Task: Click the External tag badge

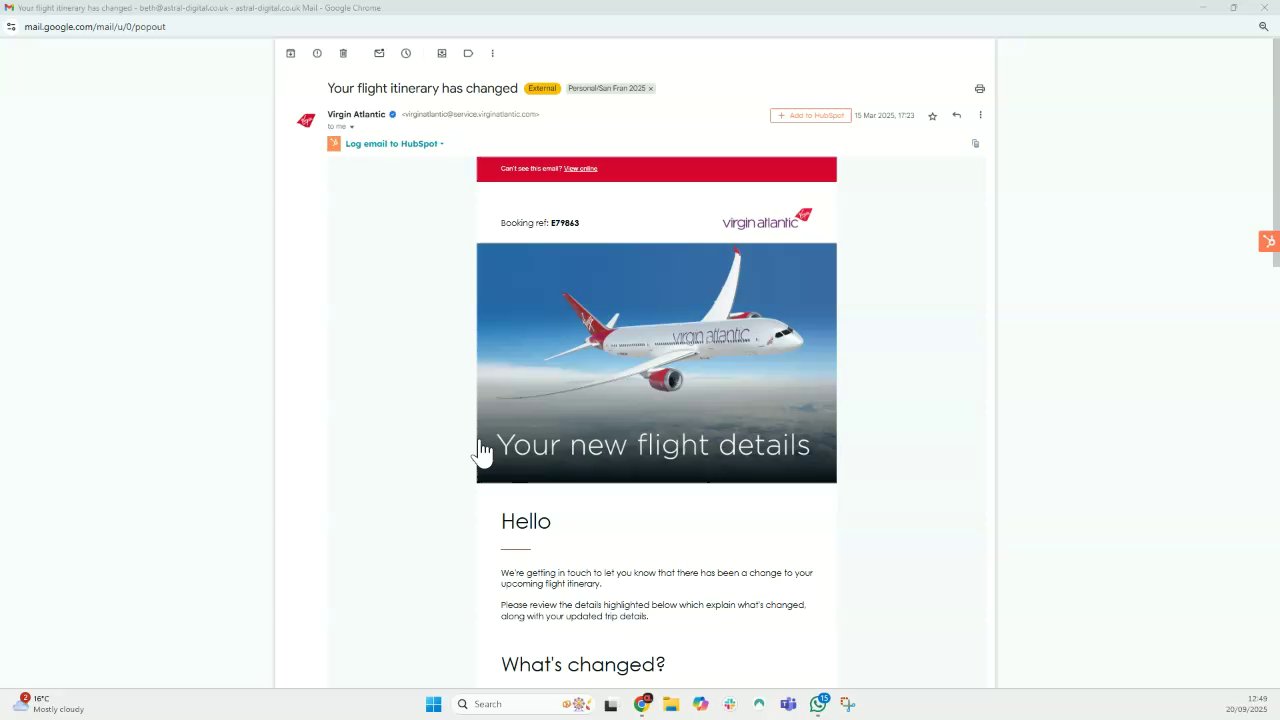Action: coord(542,88)
